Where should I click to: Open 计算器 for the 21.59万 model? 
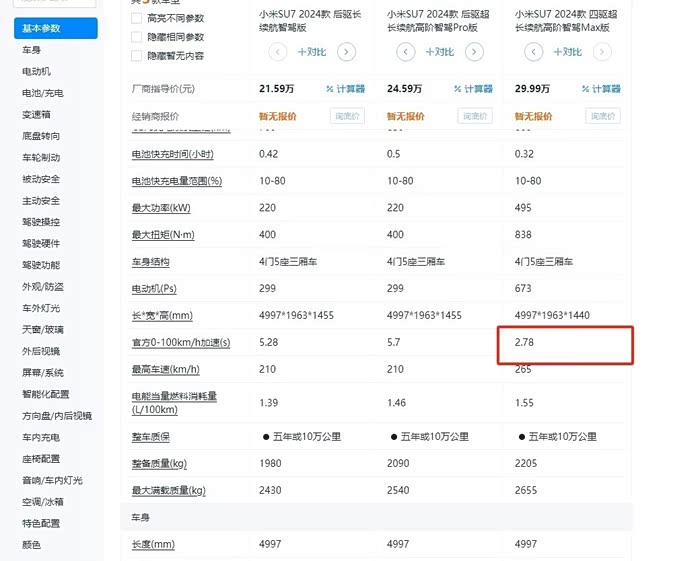coord(344,89)
